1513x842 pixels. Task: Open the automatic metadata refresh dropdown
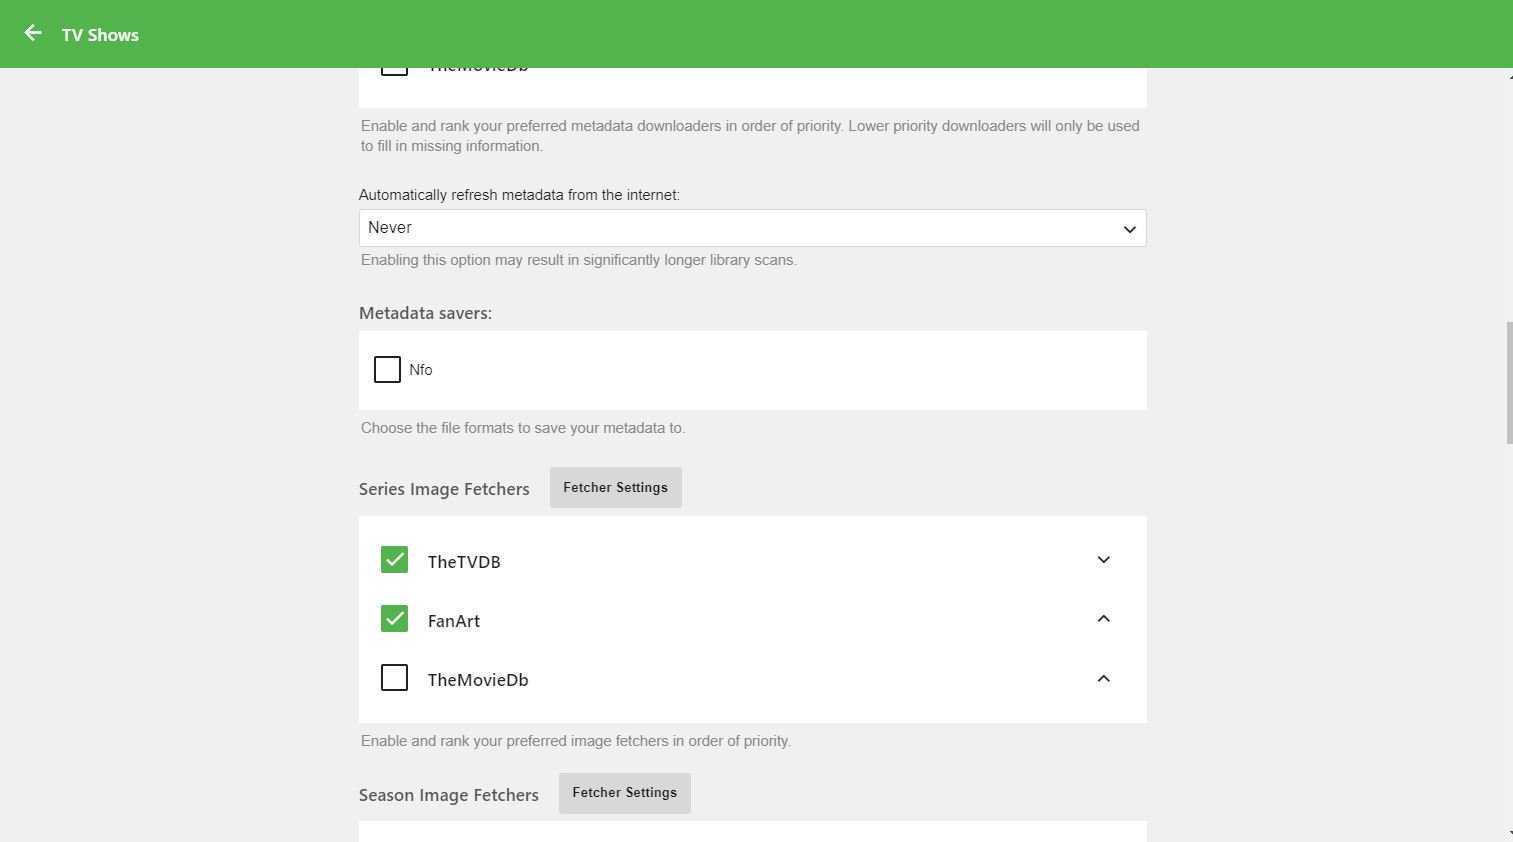(752, 228)
